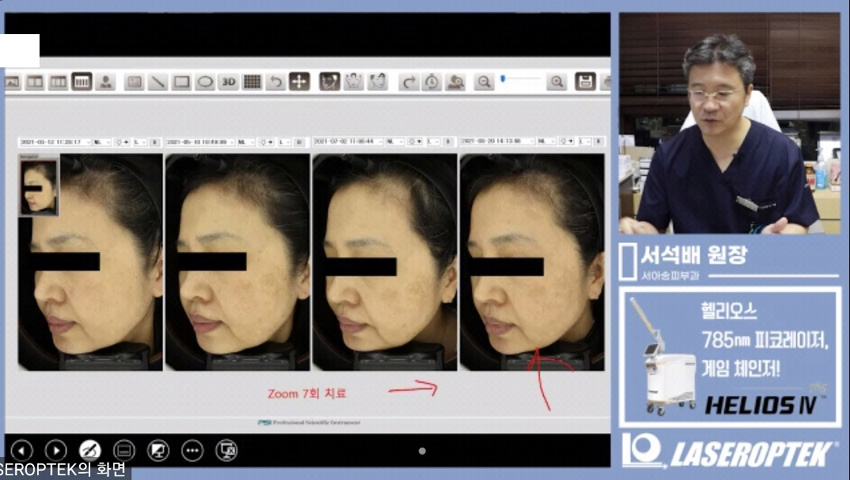The width and height of the screenshot is (850, 480).
Task: Toggle the pen annotation tool in slideshow bar
Action: pyautogui.click(x=89, y=450)
